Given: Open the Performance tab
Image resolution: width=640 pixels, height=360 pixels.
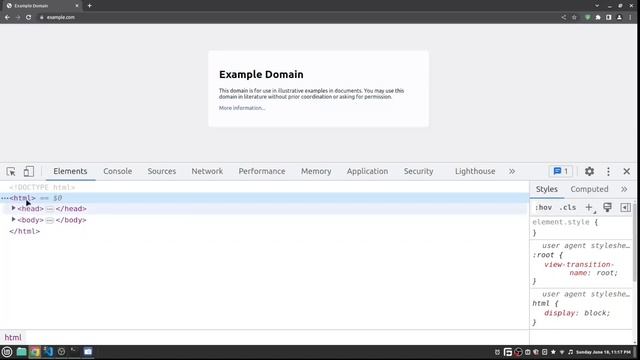Looking at the screenshot, I should pos(262,171).
